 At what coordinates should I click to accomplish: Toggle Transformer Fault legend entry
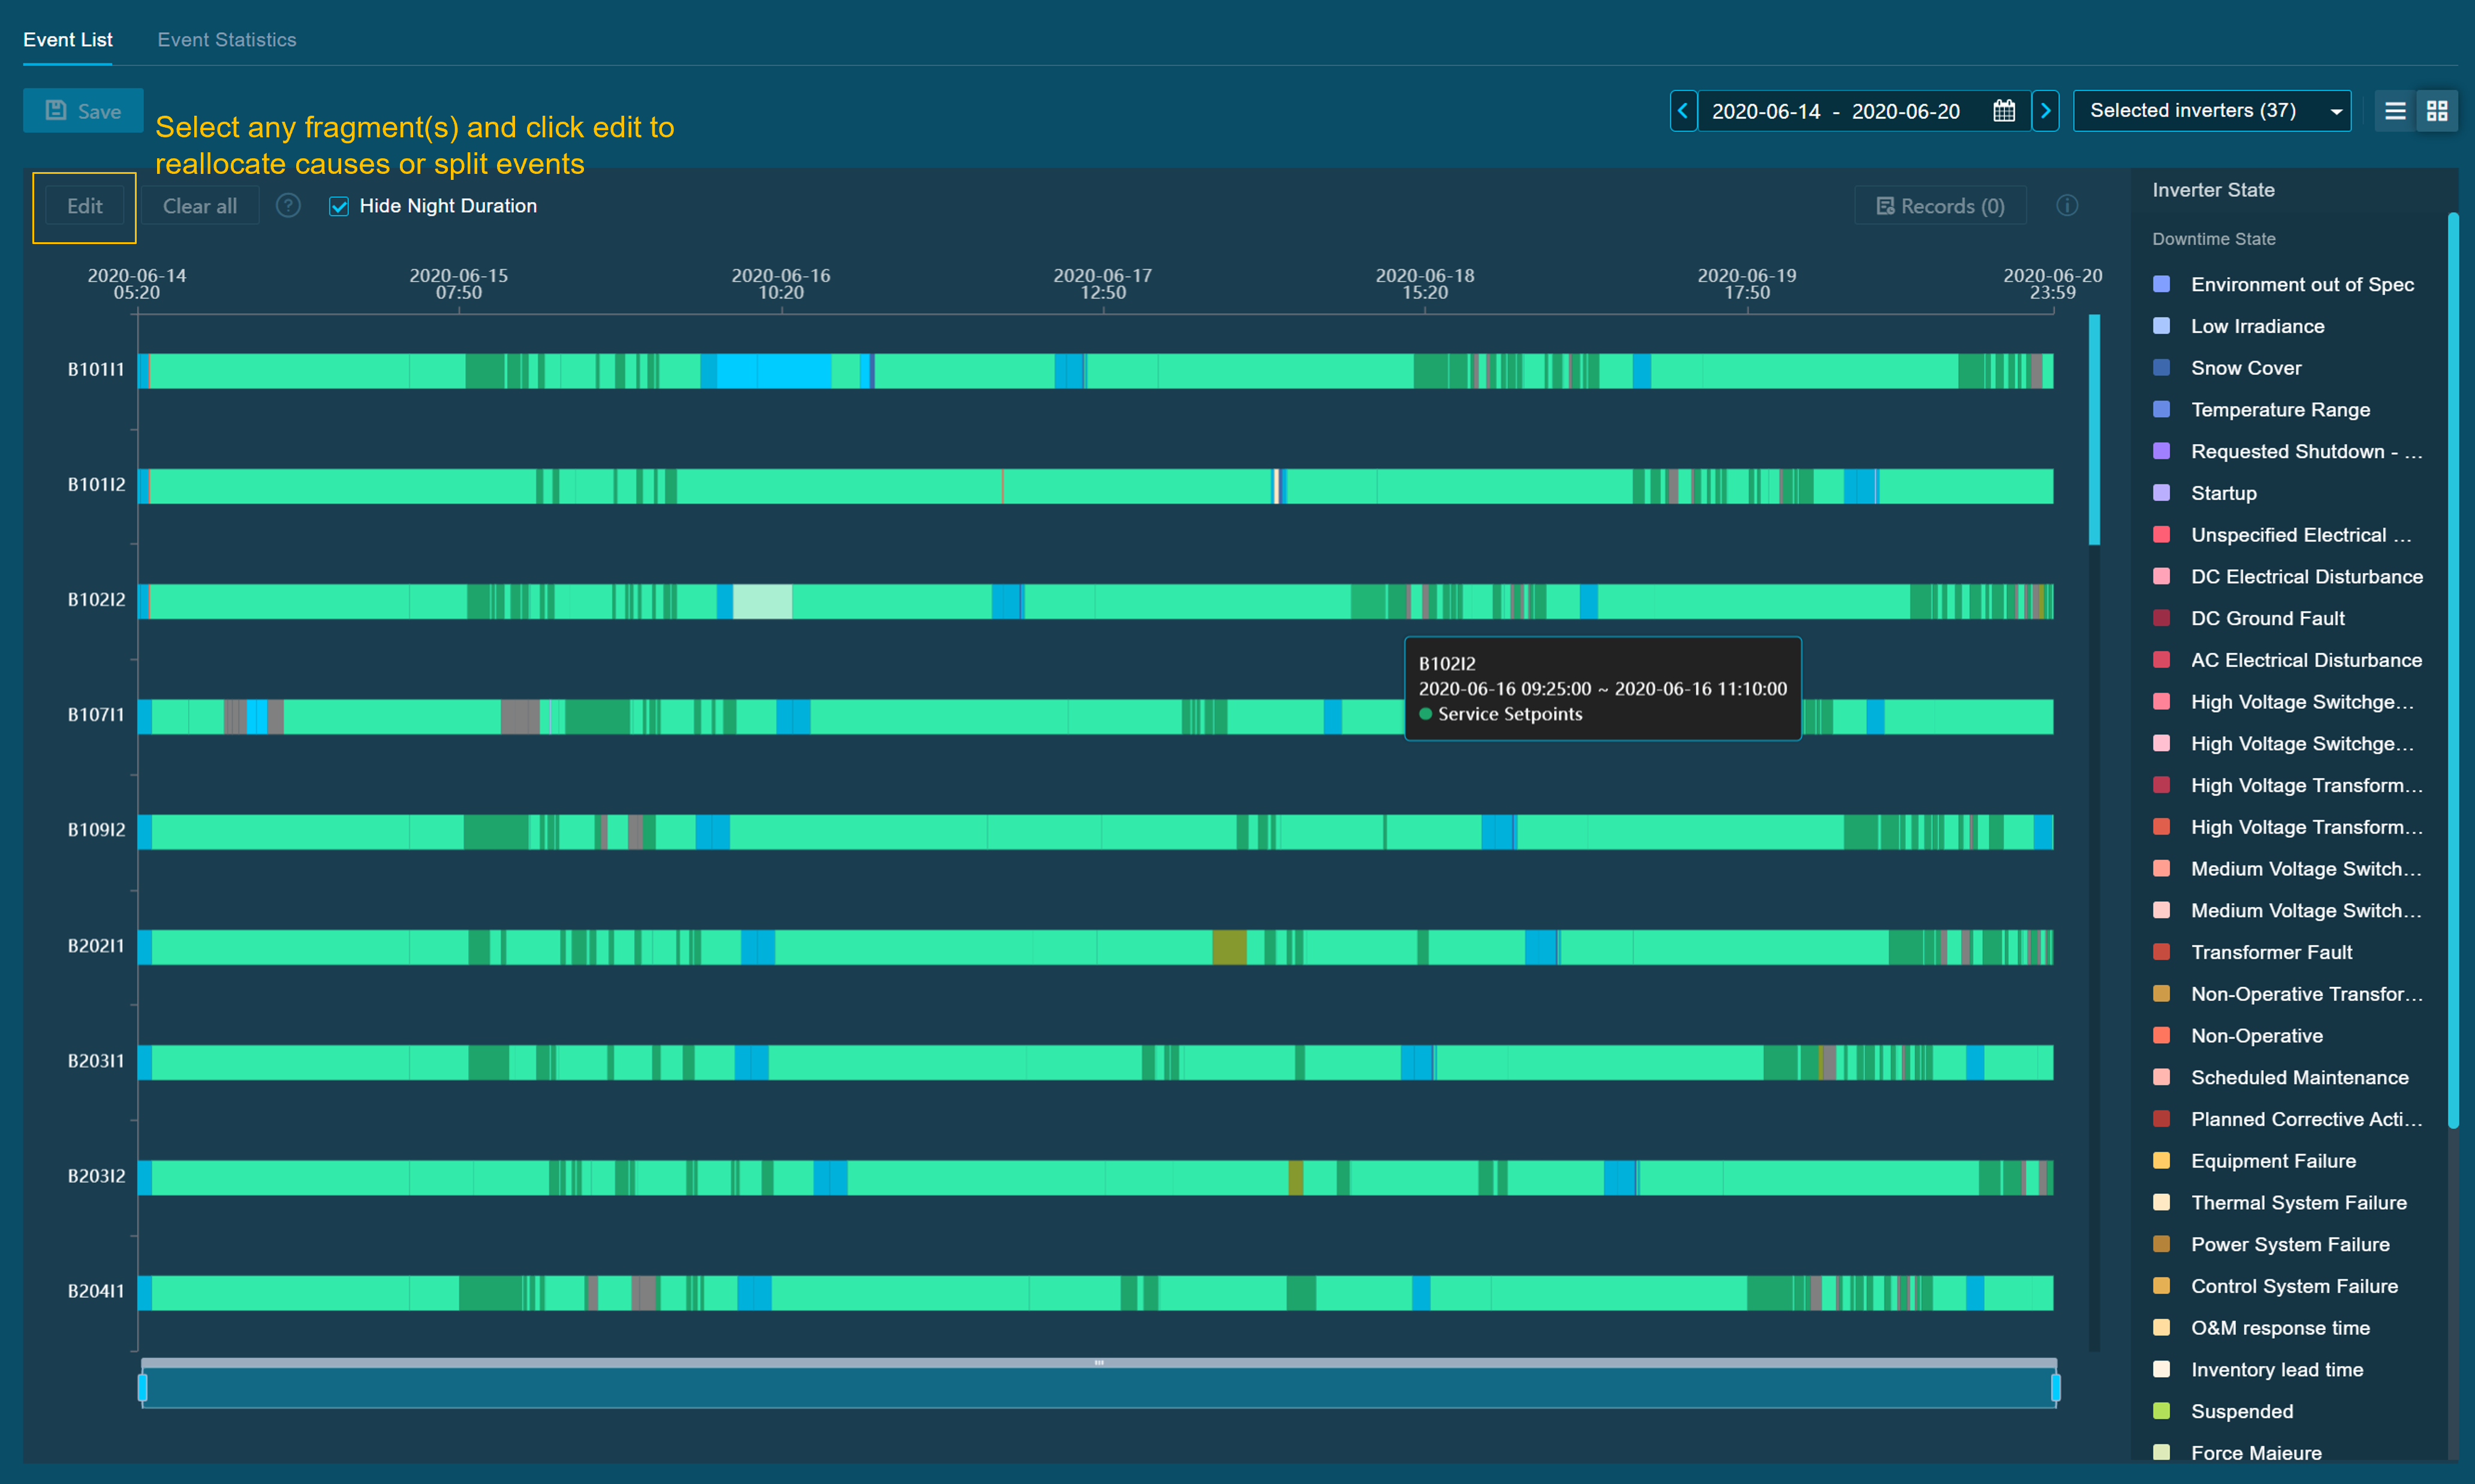point(2252,952)
